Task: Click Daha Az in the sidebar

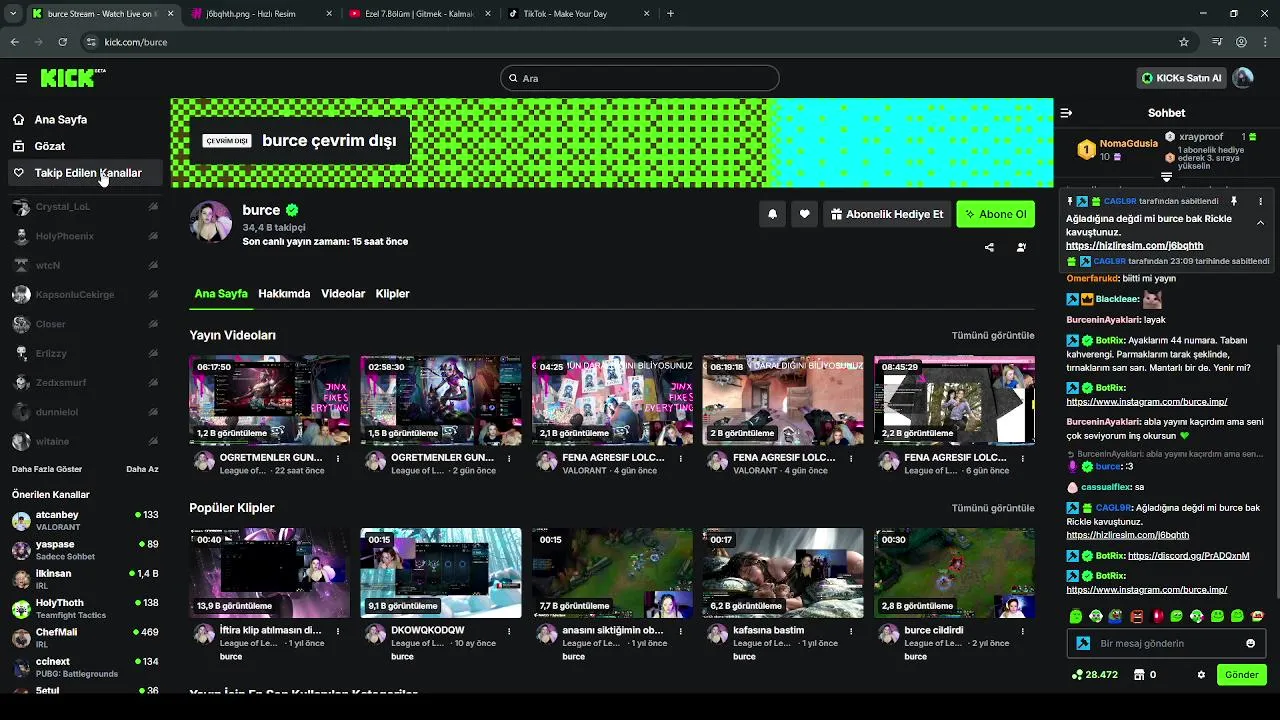Action: (142, 469)
